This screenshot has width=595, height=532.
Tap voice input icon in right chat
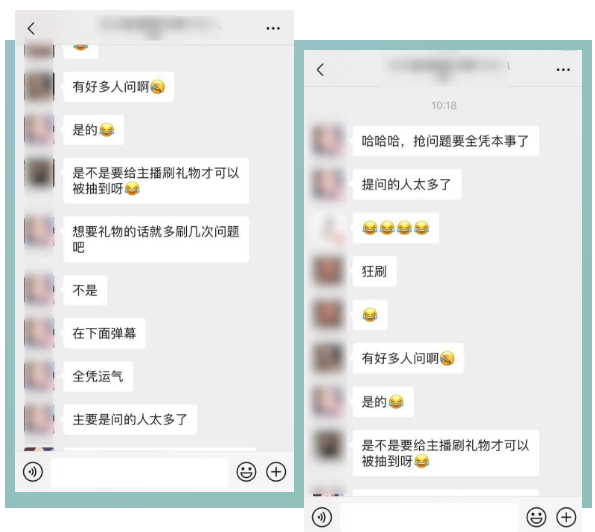322,517
